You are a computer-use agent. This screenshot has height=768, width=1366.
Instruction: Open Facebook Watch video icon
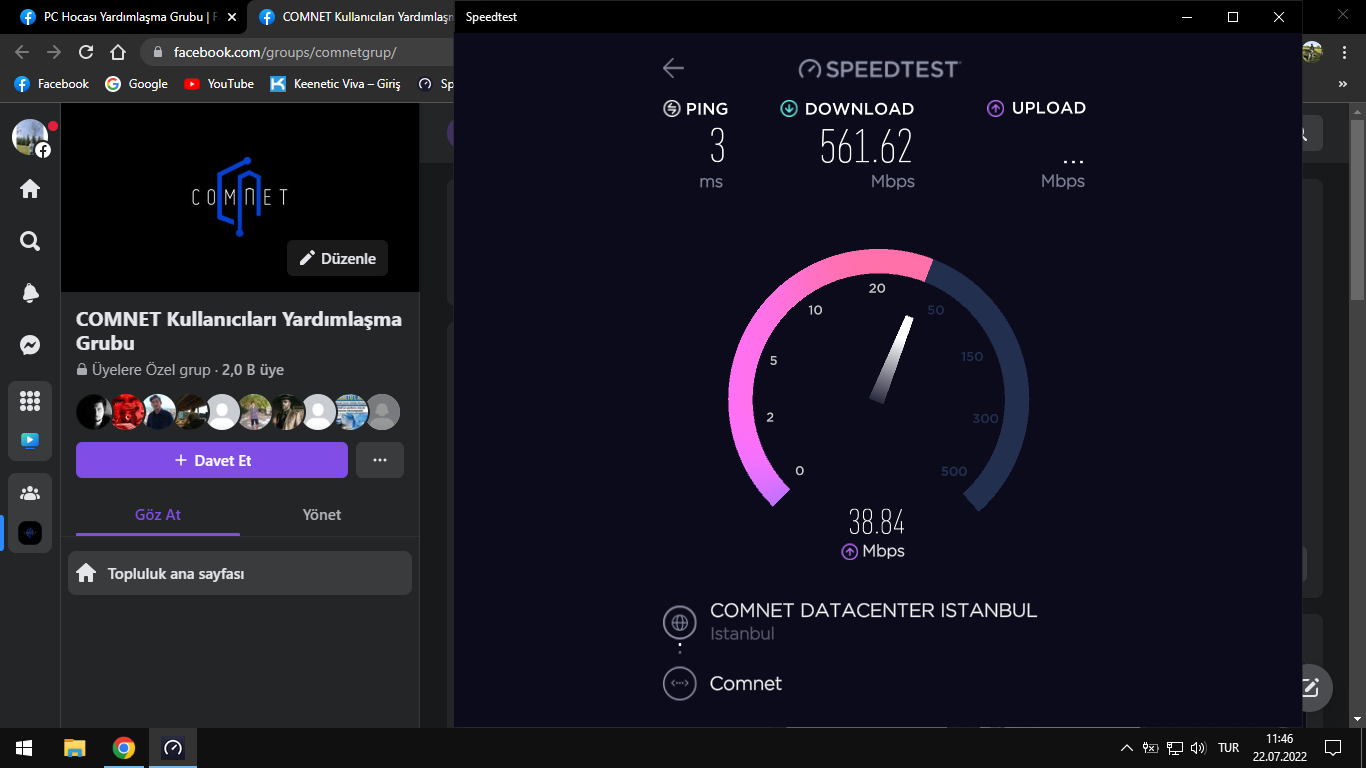[30, 440]
